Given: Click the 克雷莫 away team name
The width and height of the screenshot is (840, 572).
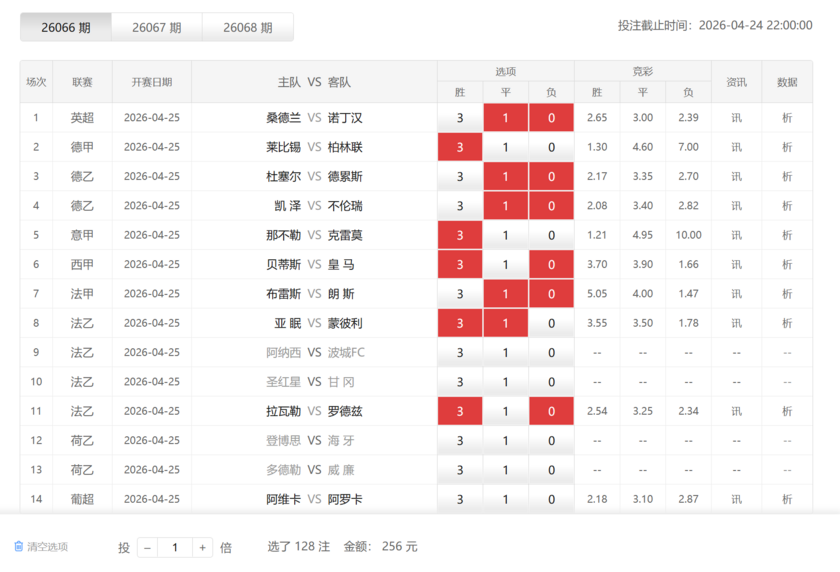Looking at the screenshot, I should click(345, 235).
